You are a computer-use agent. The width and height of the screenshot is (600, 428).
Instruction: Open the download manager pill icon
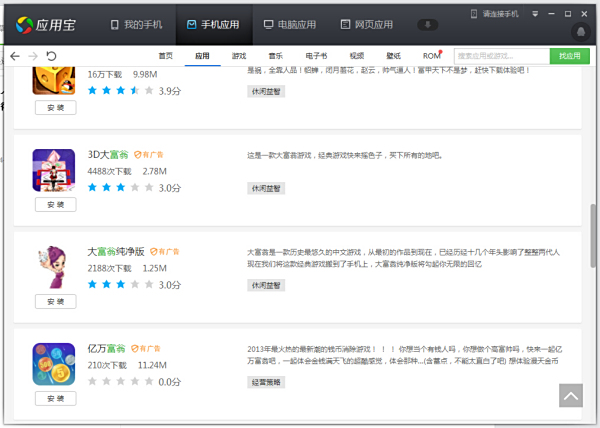pyautogui.click(x=427, y=25)
